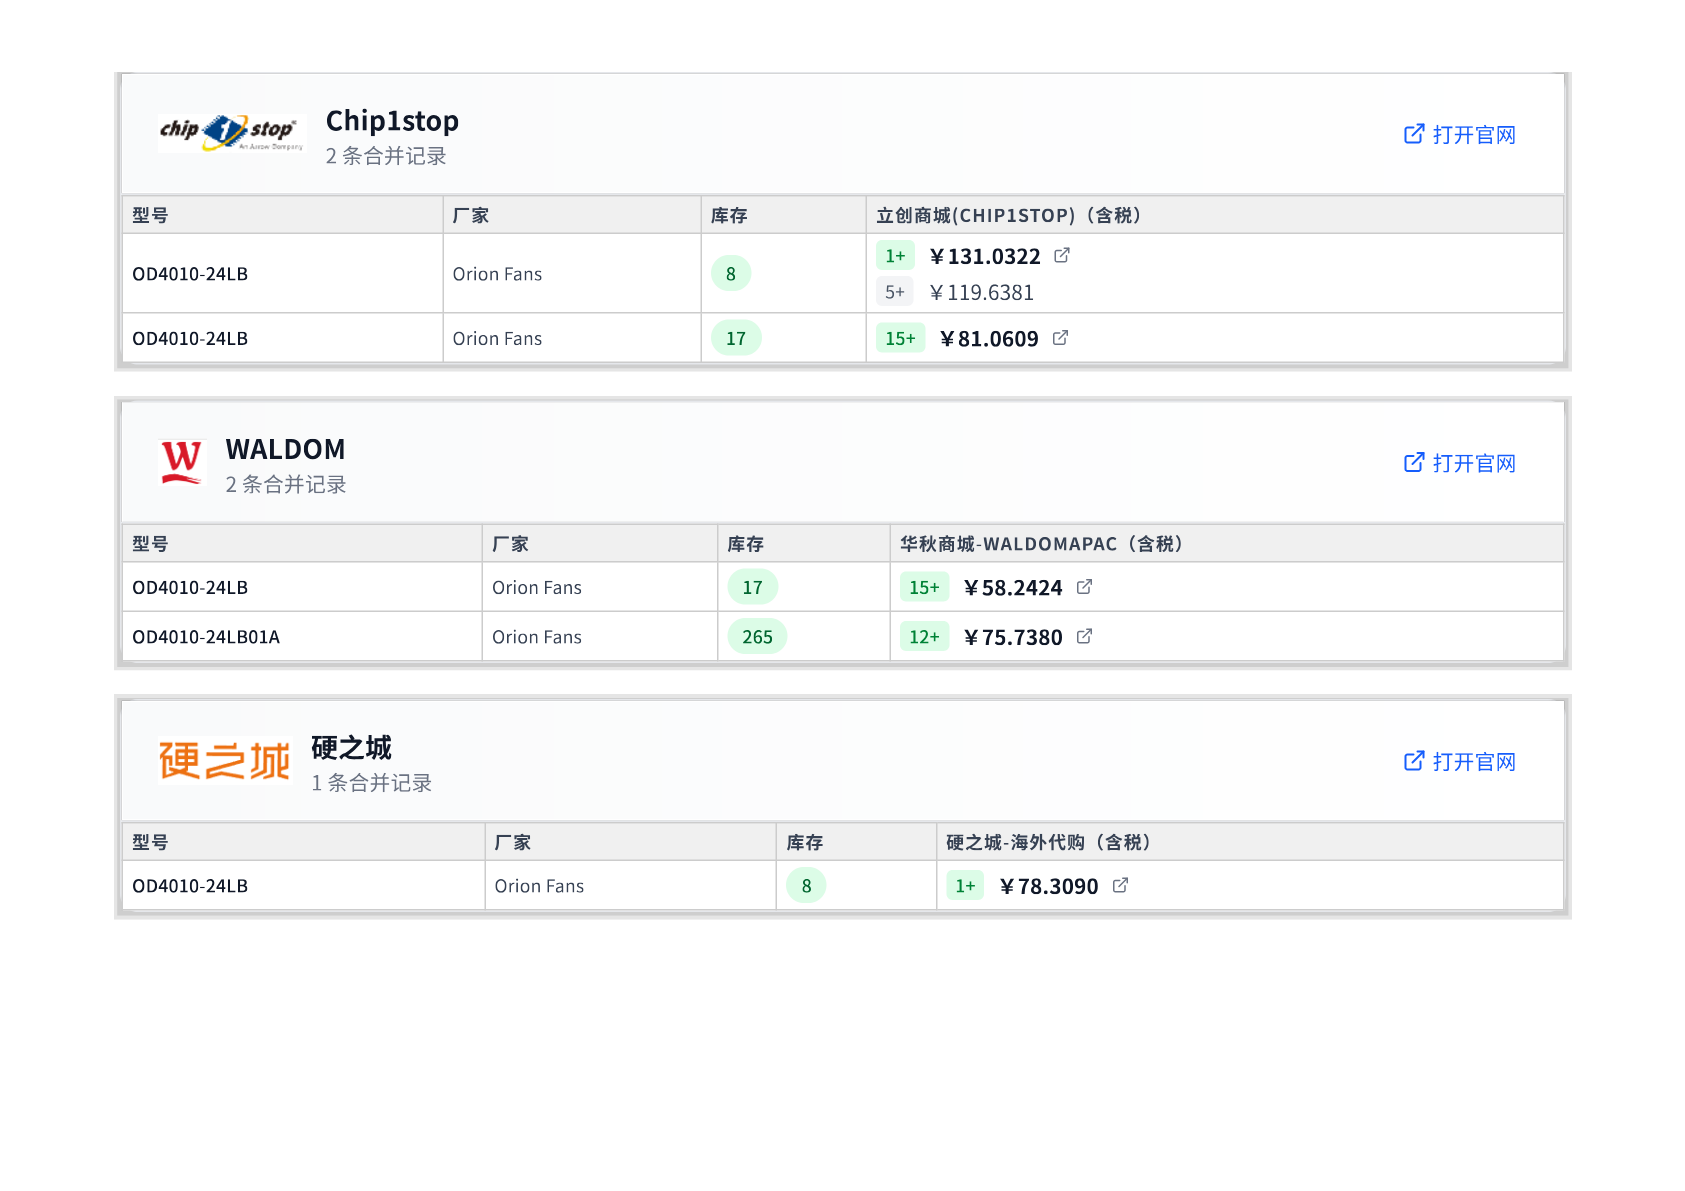Click the stock badge showing 17 under Chip1stop

(x=735, y=338)
